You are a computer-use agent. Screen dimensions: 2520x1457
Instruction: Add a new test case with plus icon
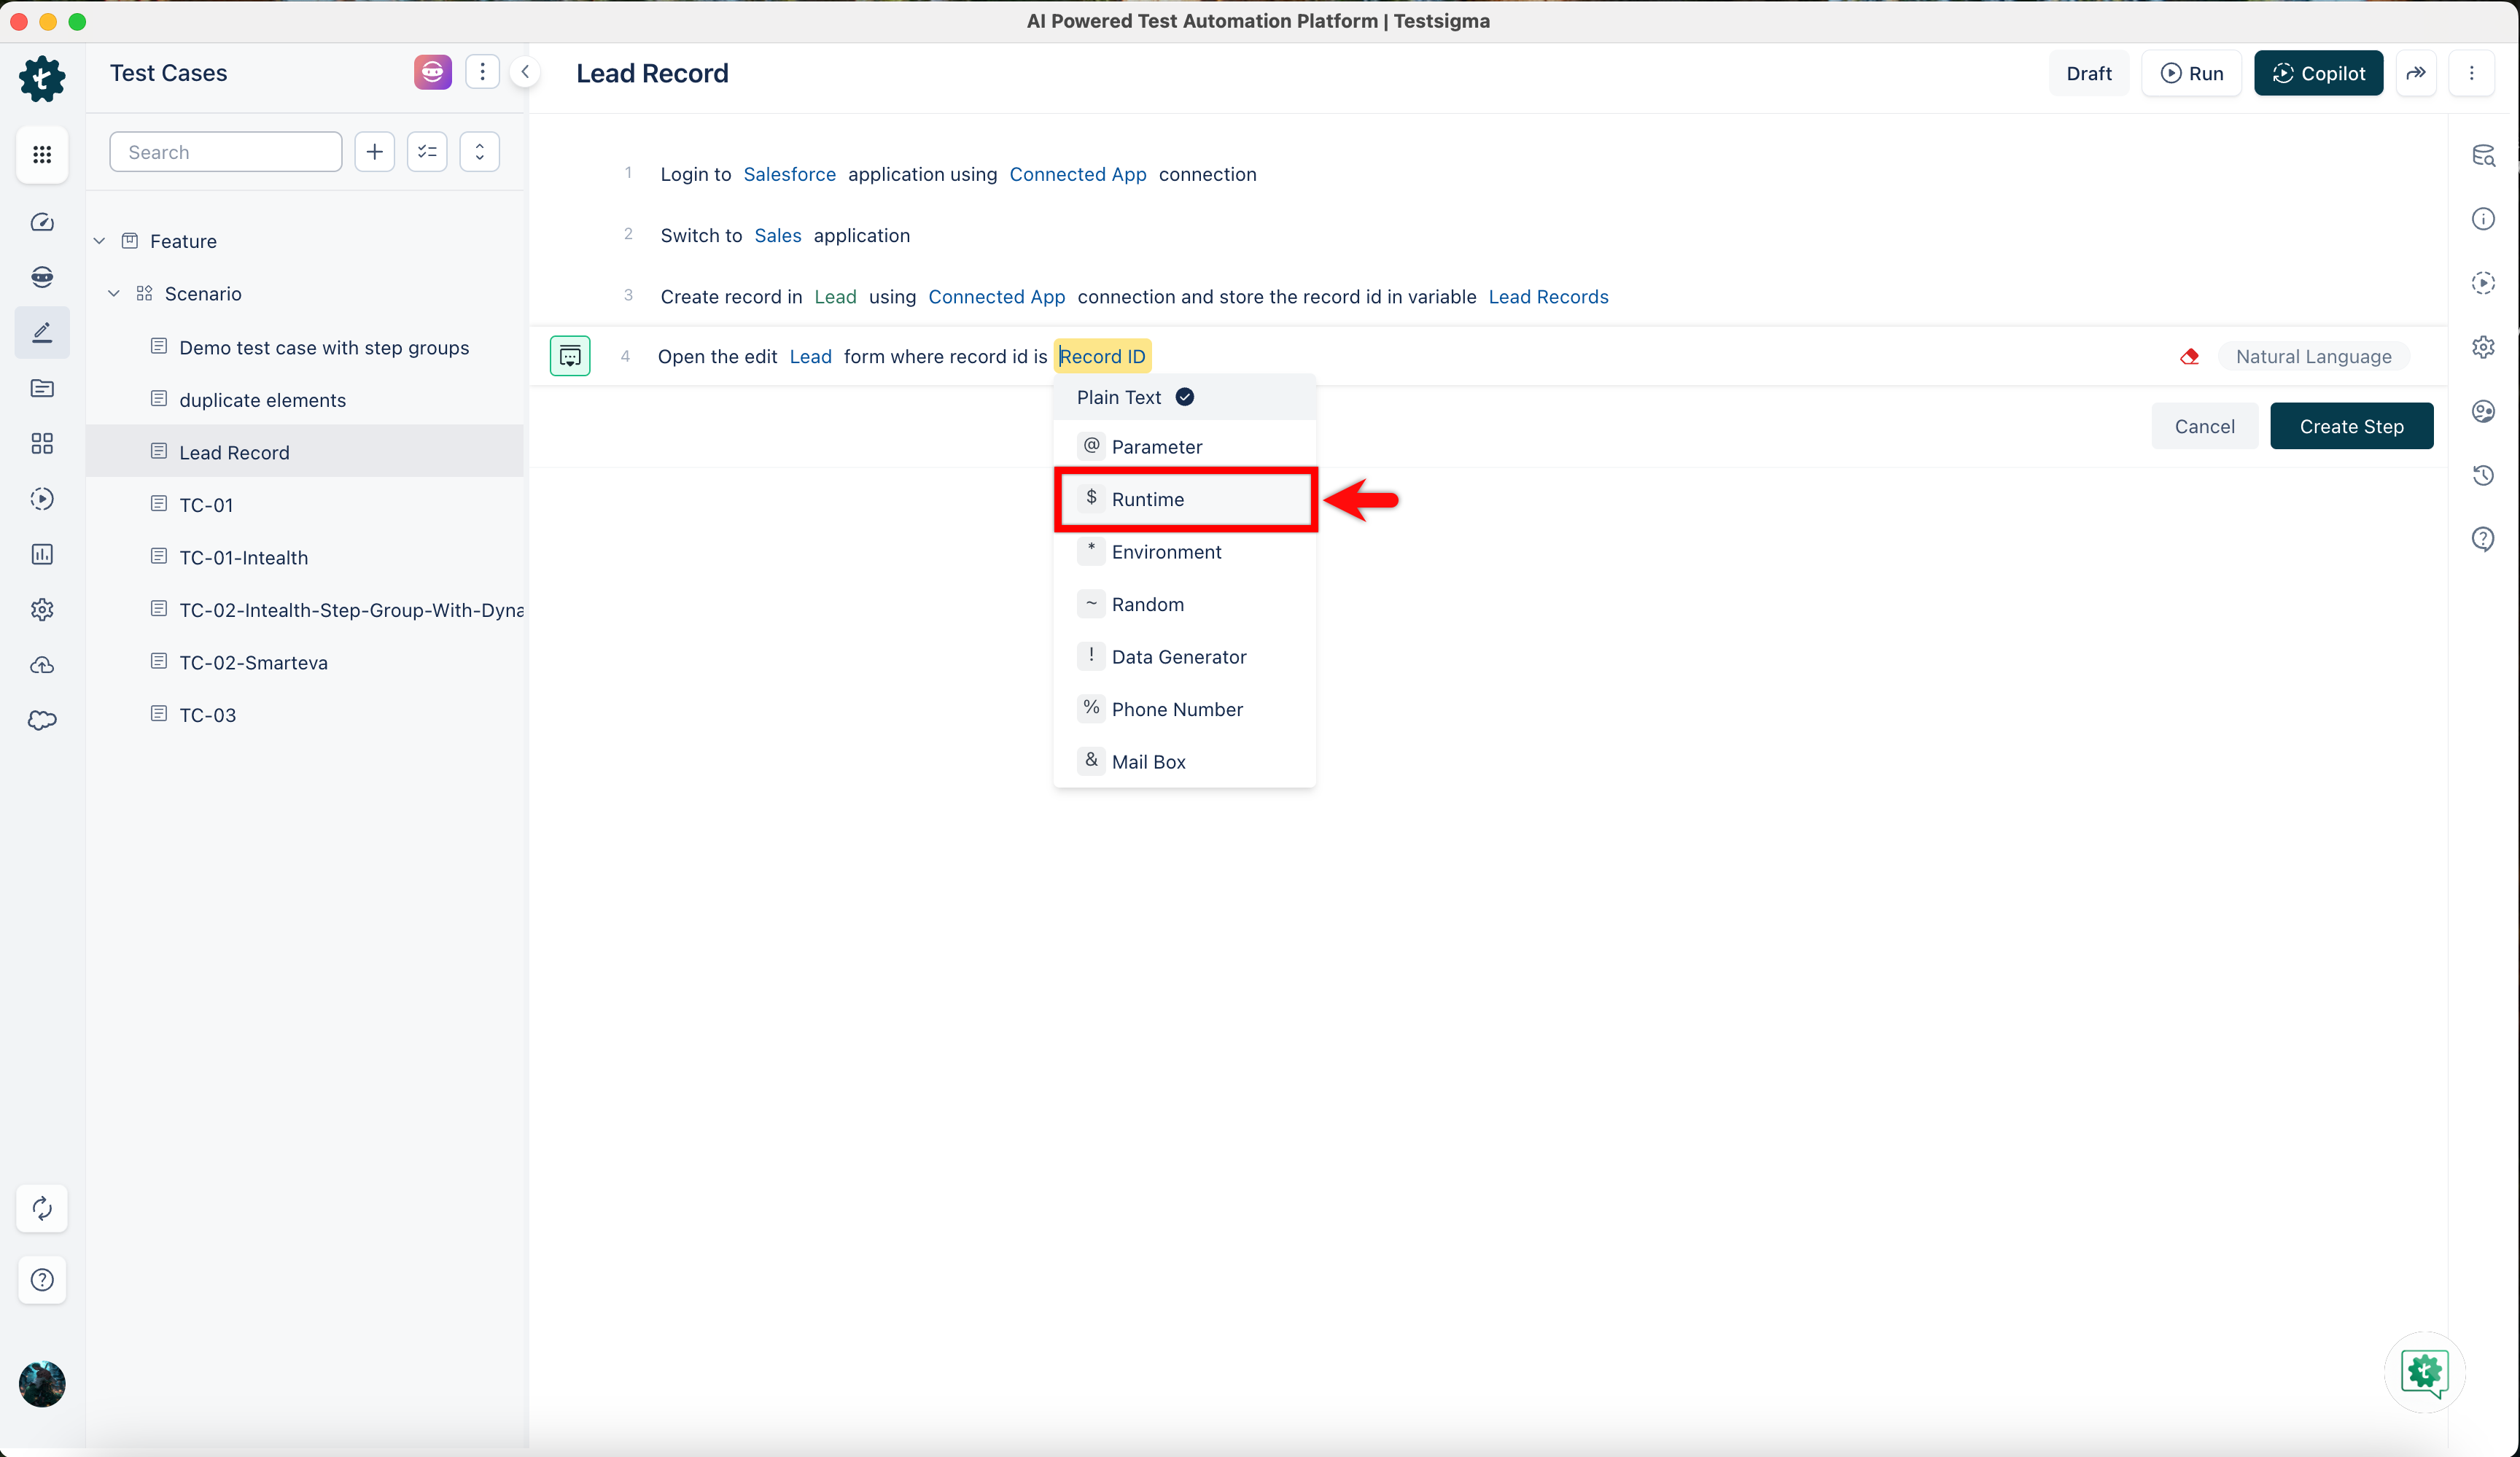point(375,152)
